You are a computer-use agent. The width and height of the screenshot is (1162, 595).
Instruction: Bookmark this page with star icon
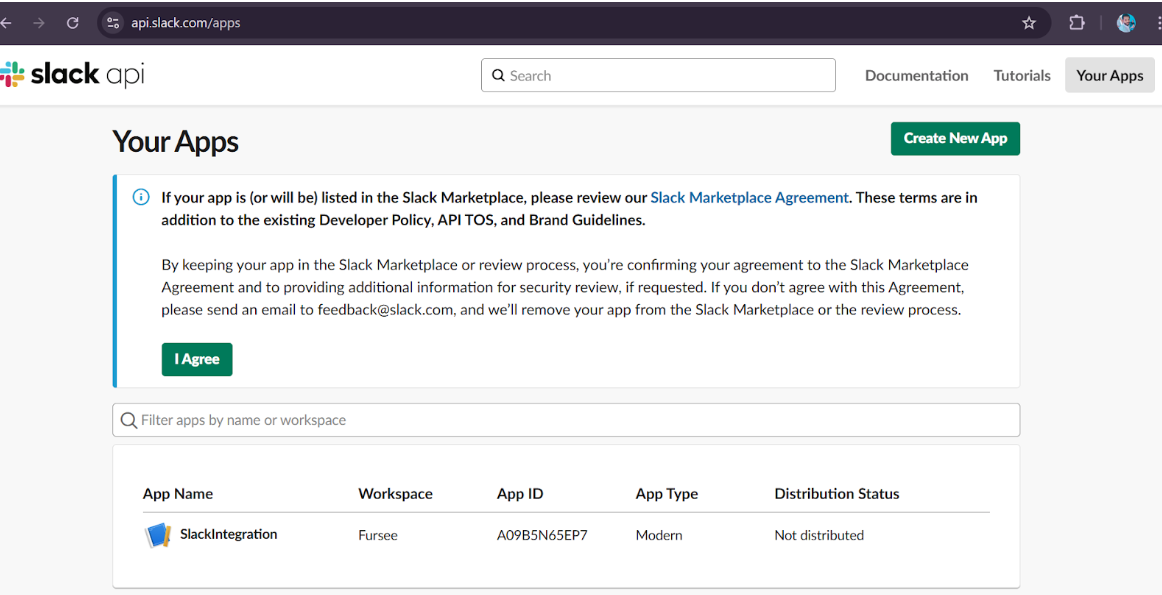pyautogui.click(x=1029, y=23)
